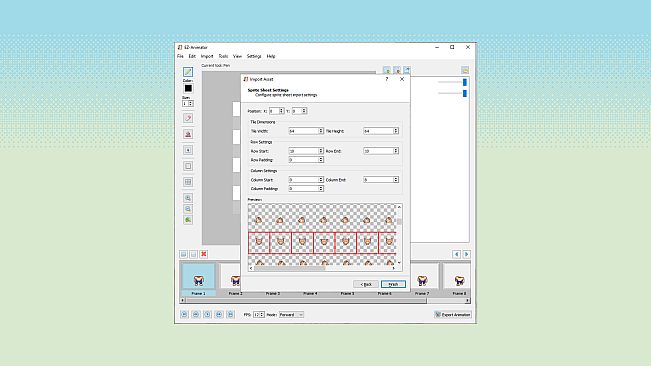
Task: Click the green icon below zoom out
Action: pos(188,220)
